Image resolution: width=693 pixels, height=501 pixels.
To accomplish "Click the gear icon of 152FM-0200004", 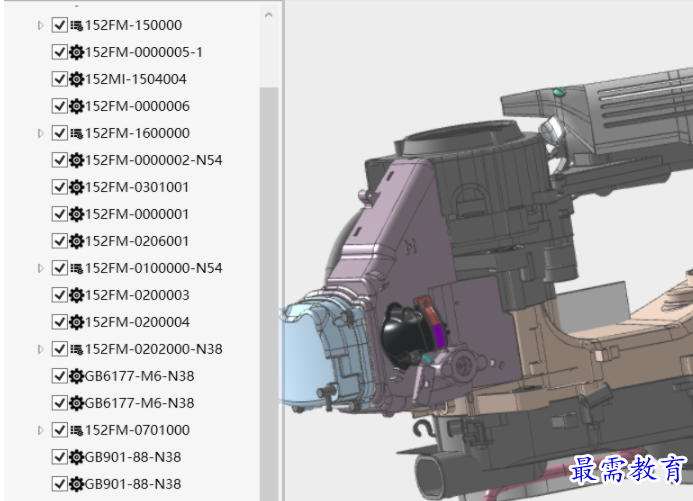I will click(x=76, y=322).
